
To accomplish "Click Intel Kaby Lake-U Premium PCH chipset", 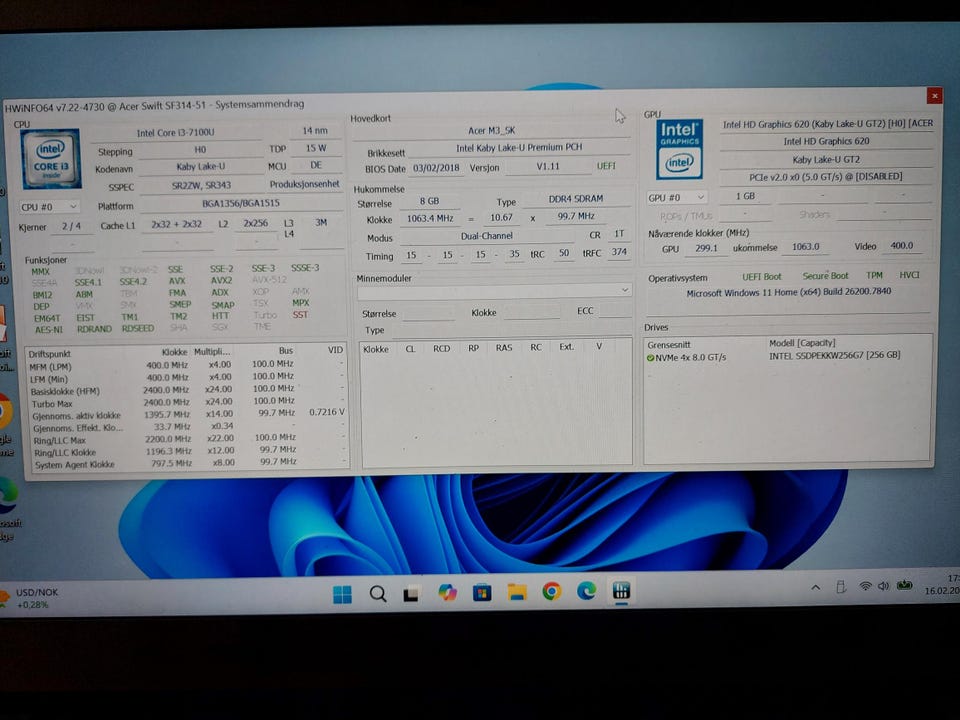I will (x=519, y=148).
